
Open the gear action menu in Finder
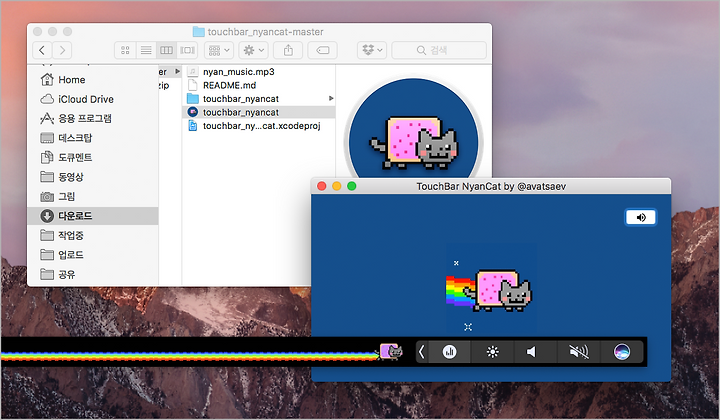click(x=253, y=50)
